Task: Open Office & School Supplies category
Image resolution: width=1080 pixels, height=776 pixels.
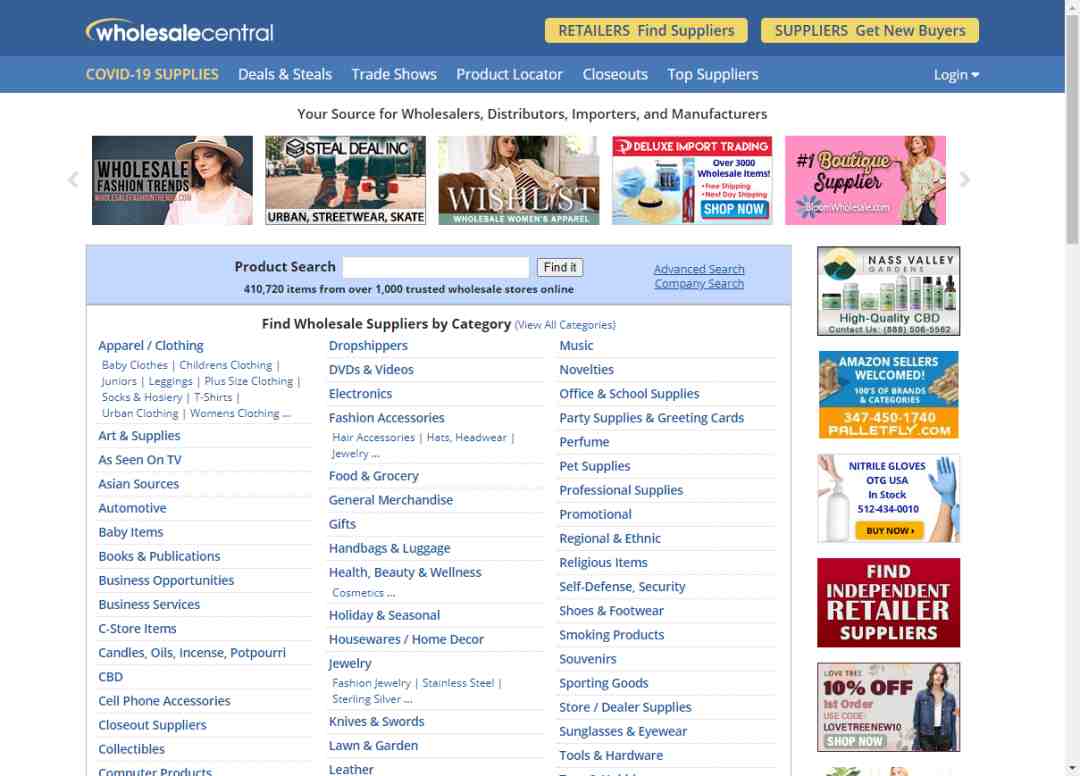Action: 629,394
